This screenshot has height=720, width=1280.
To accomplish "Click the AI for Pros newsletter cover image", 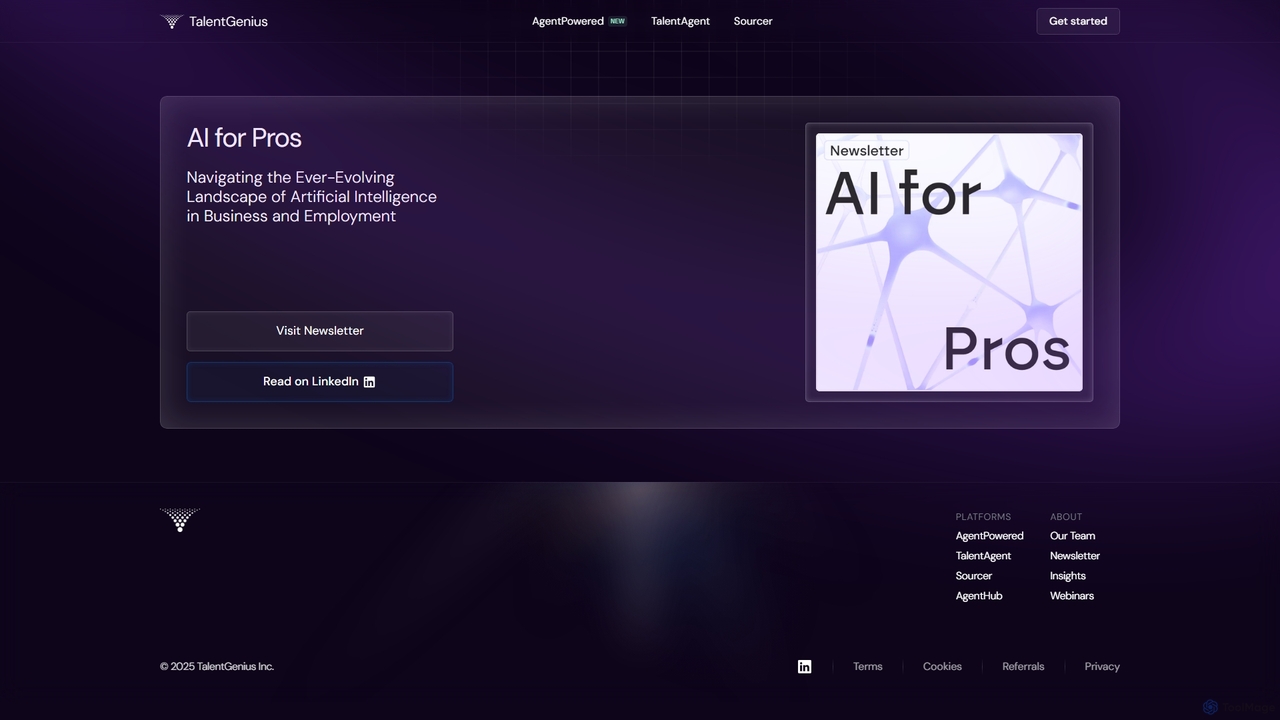I will click(949, 262).
